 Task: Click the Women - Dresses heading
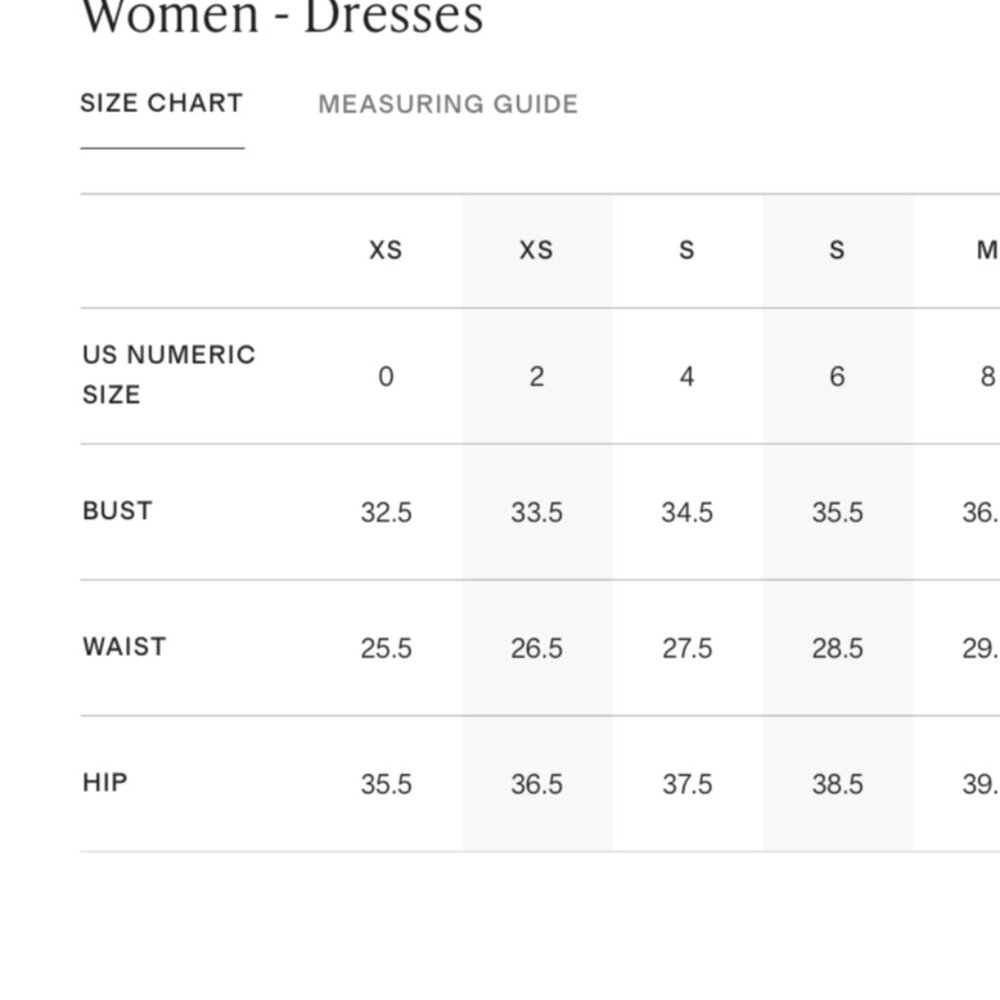click(283, 17)
